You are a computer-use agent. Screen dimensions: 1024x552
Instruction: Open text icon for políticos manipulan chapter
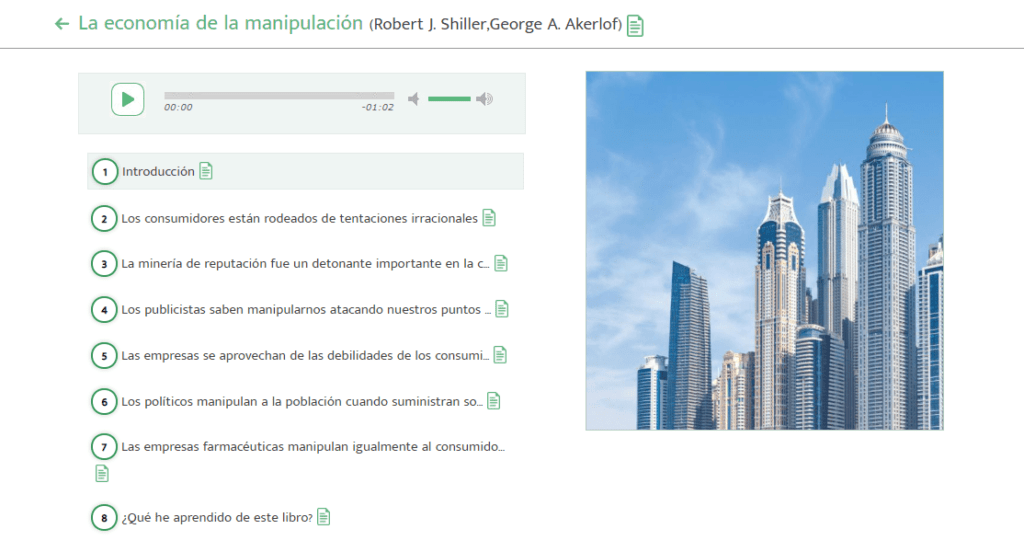click(x=494, y=401)
